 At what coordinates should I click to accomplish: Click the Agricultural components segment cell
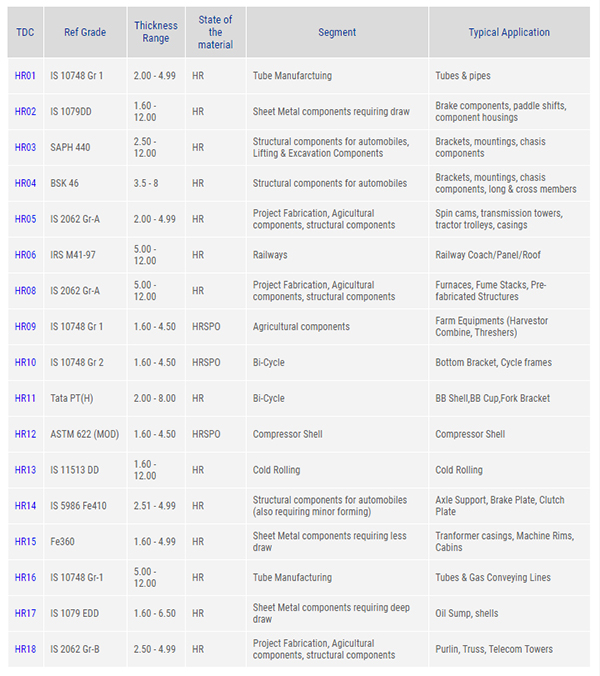[x=337, y=326]
